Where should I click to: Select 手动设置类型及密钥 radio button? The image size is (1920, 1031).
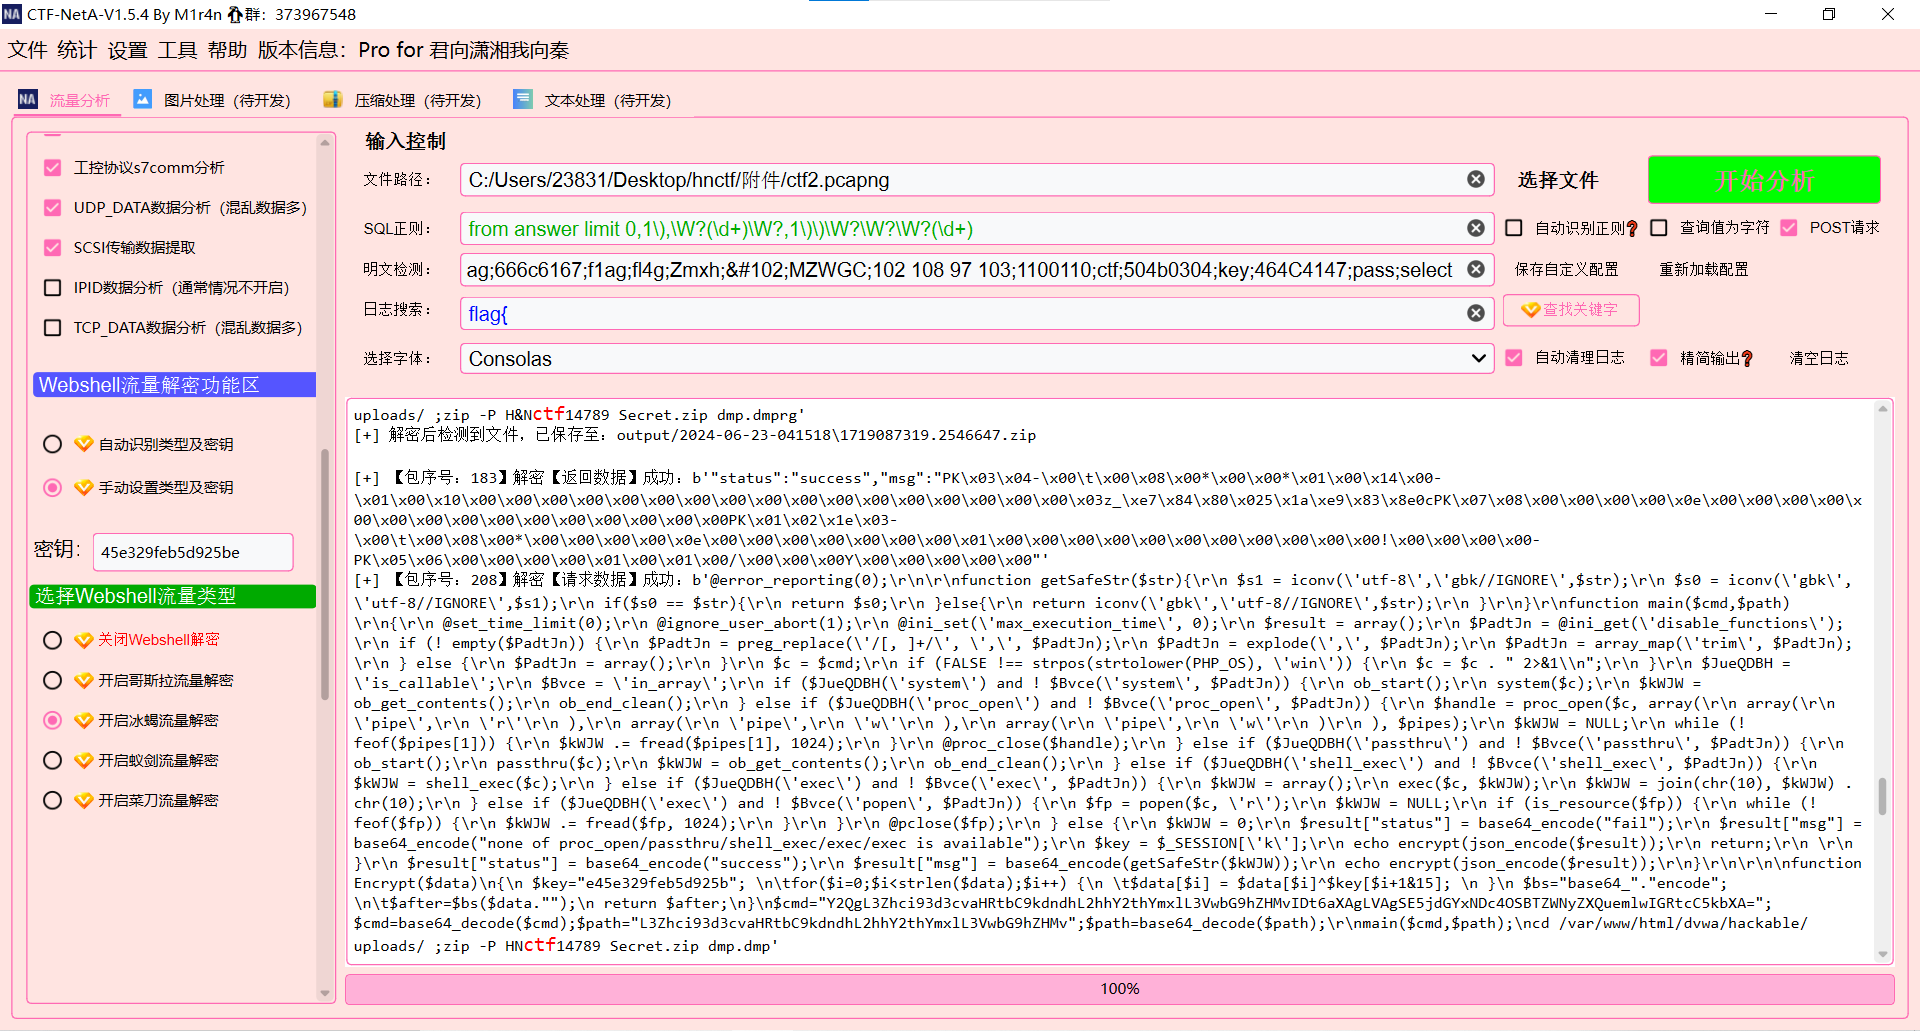click(x=53, y=487)
